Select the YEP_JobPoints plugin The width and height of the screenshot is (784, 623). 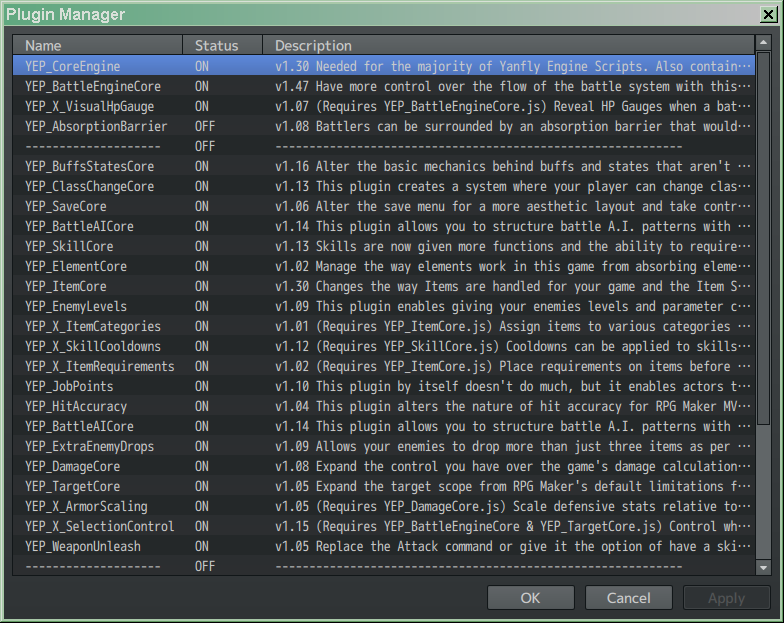[x=384, y=386]
